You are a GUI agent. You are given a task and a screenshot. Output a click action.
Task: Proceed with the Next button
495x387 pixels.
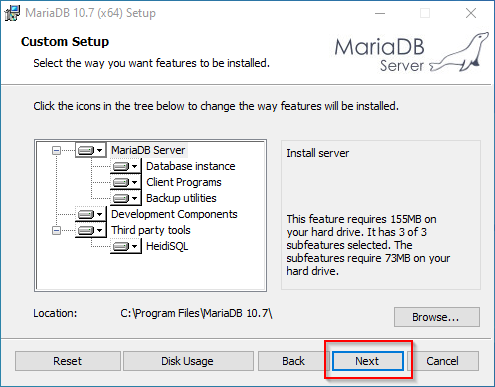tap(368, 361)
